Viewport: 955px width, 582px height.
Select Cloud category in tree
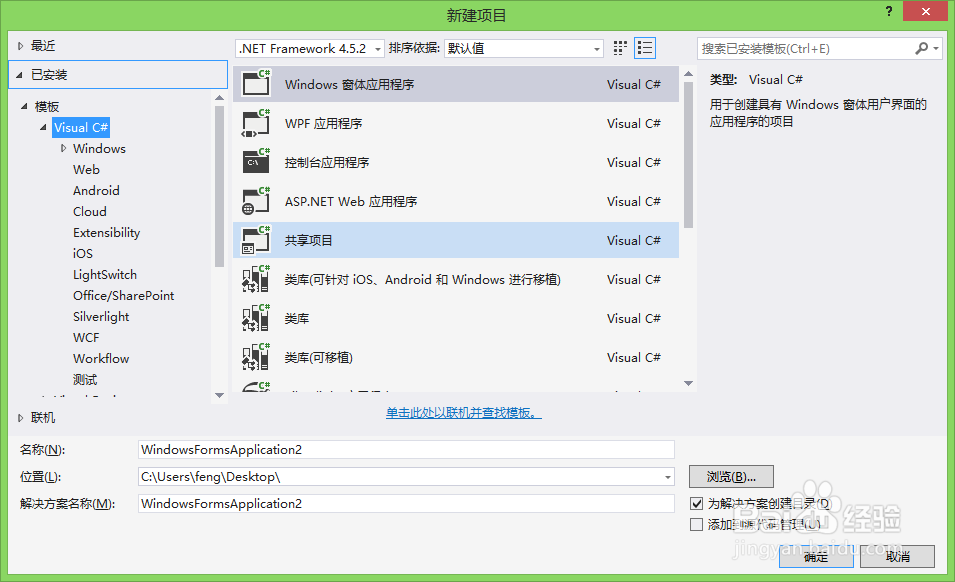click(90, 211)
